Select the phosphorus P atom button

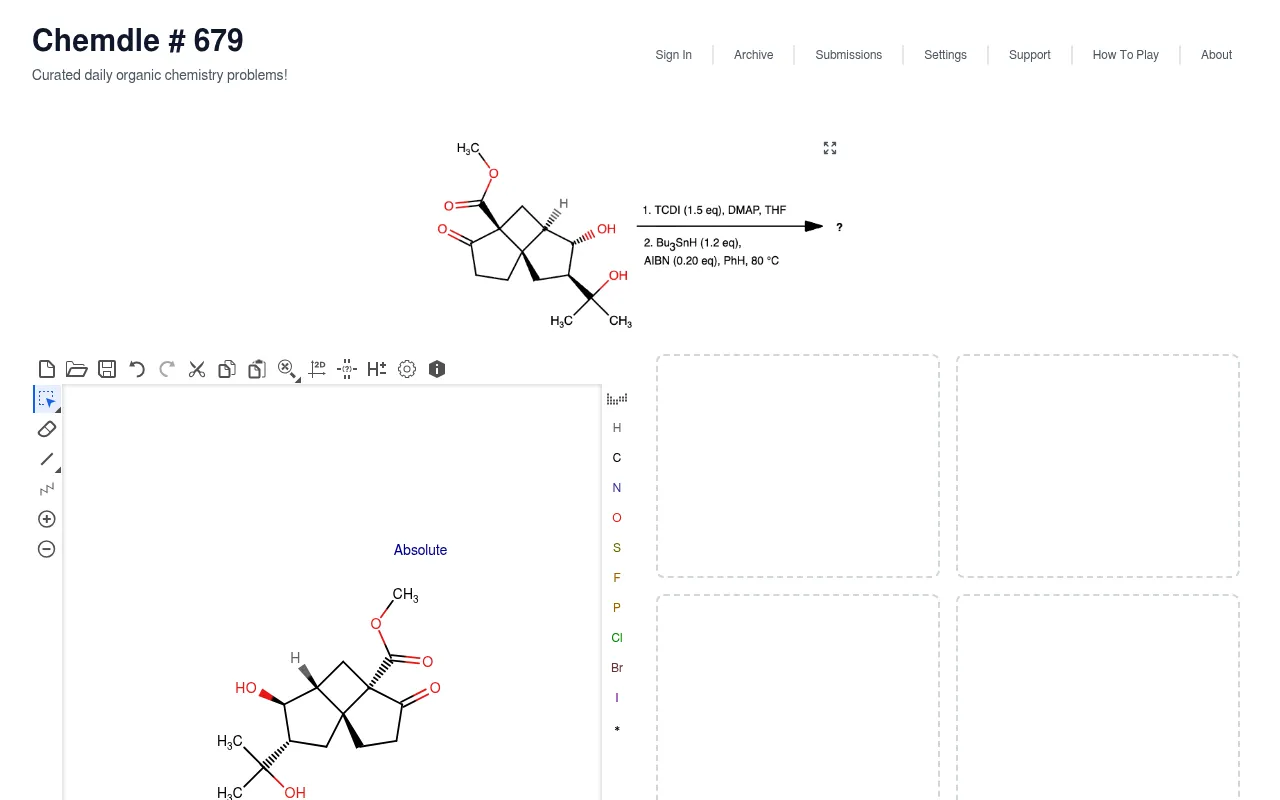(x=617, y=608)
